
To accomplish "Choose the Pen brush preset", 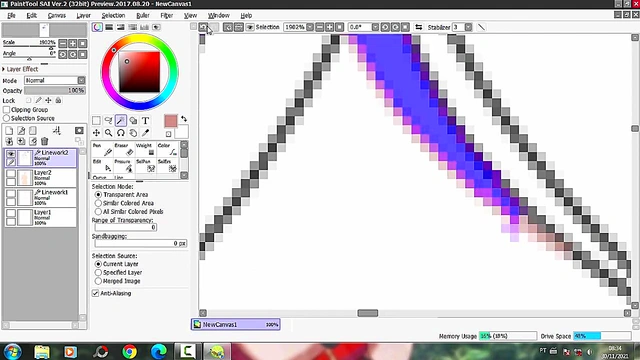I will [102, 150].
